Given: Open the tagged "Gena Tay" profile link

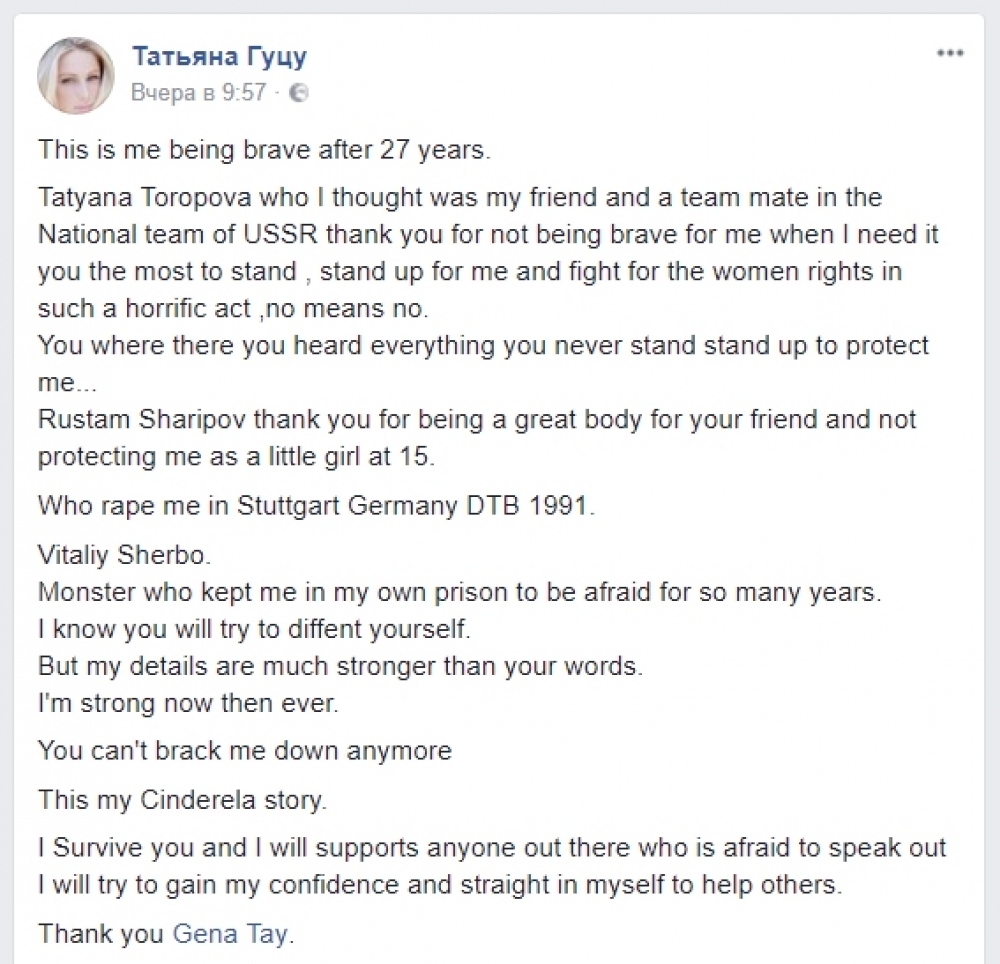Looking at the screenshot, I should [x=230, y=935].
